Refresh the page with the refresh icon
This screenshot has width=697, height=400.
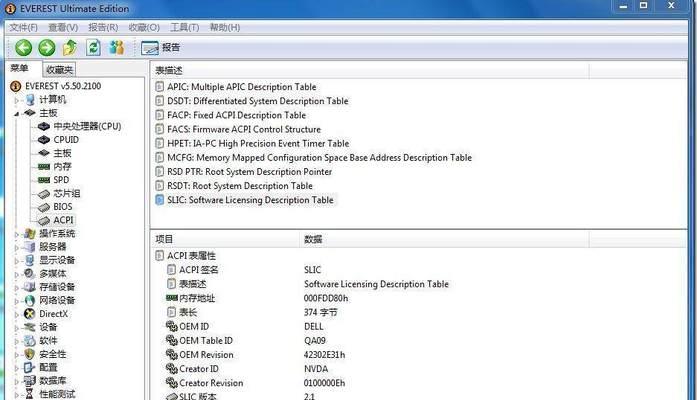tap(93, 48)
